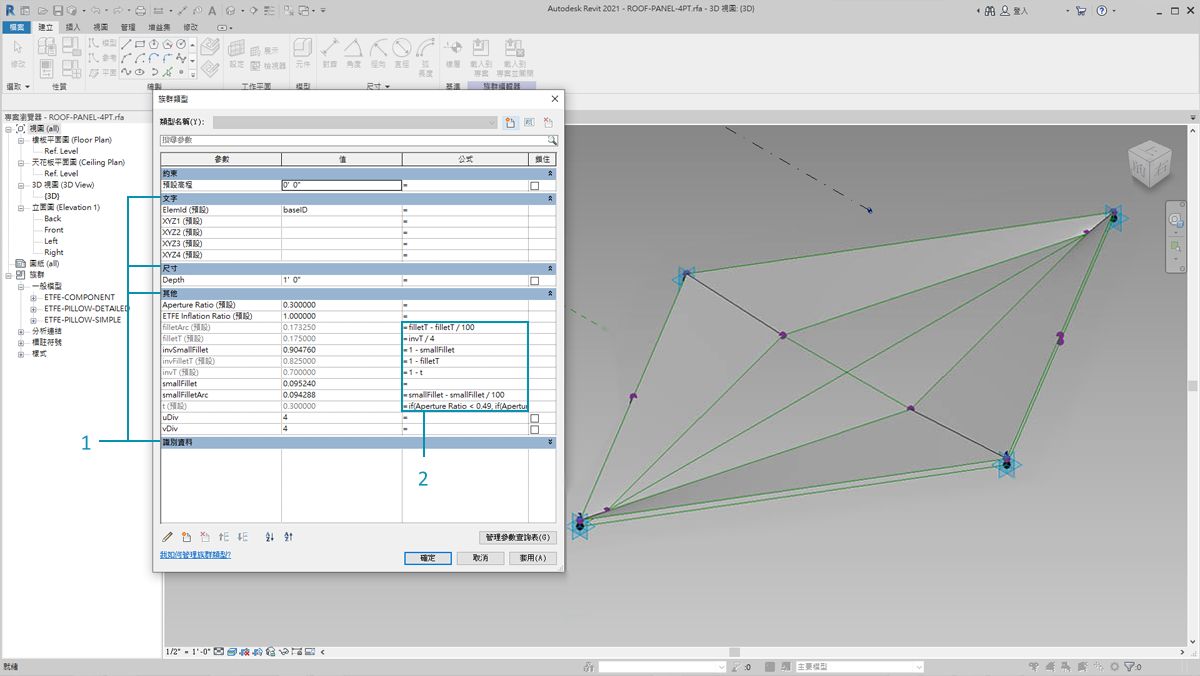Open the family types help link
The height and width of the screenshot is (676, 1200).
[195, 554]
